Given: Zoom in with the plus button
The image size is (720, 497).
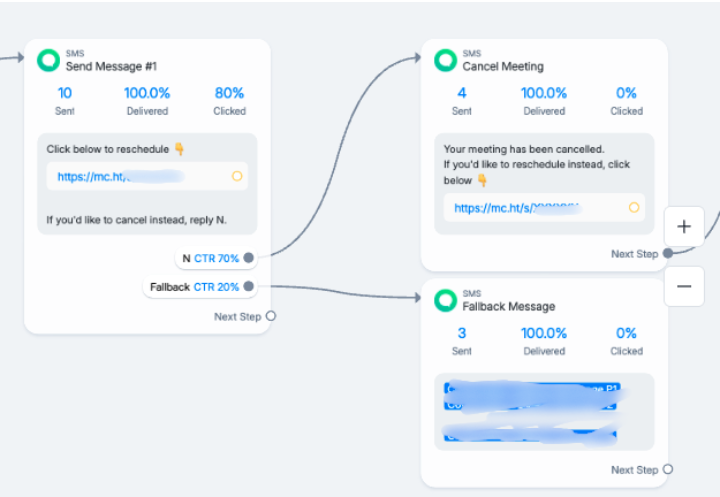Looking at the screenshot, I should 684,226.
